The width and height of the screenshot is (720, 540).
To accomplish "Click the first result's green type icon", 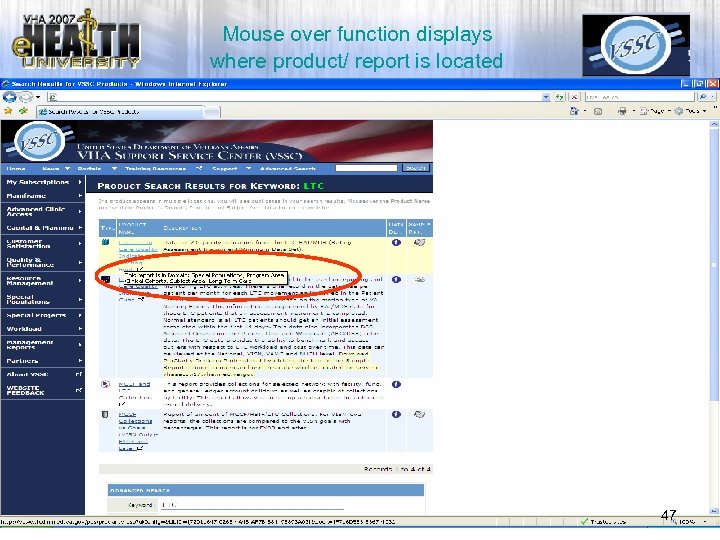I will tap(106, 242).
